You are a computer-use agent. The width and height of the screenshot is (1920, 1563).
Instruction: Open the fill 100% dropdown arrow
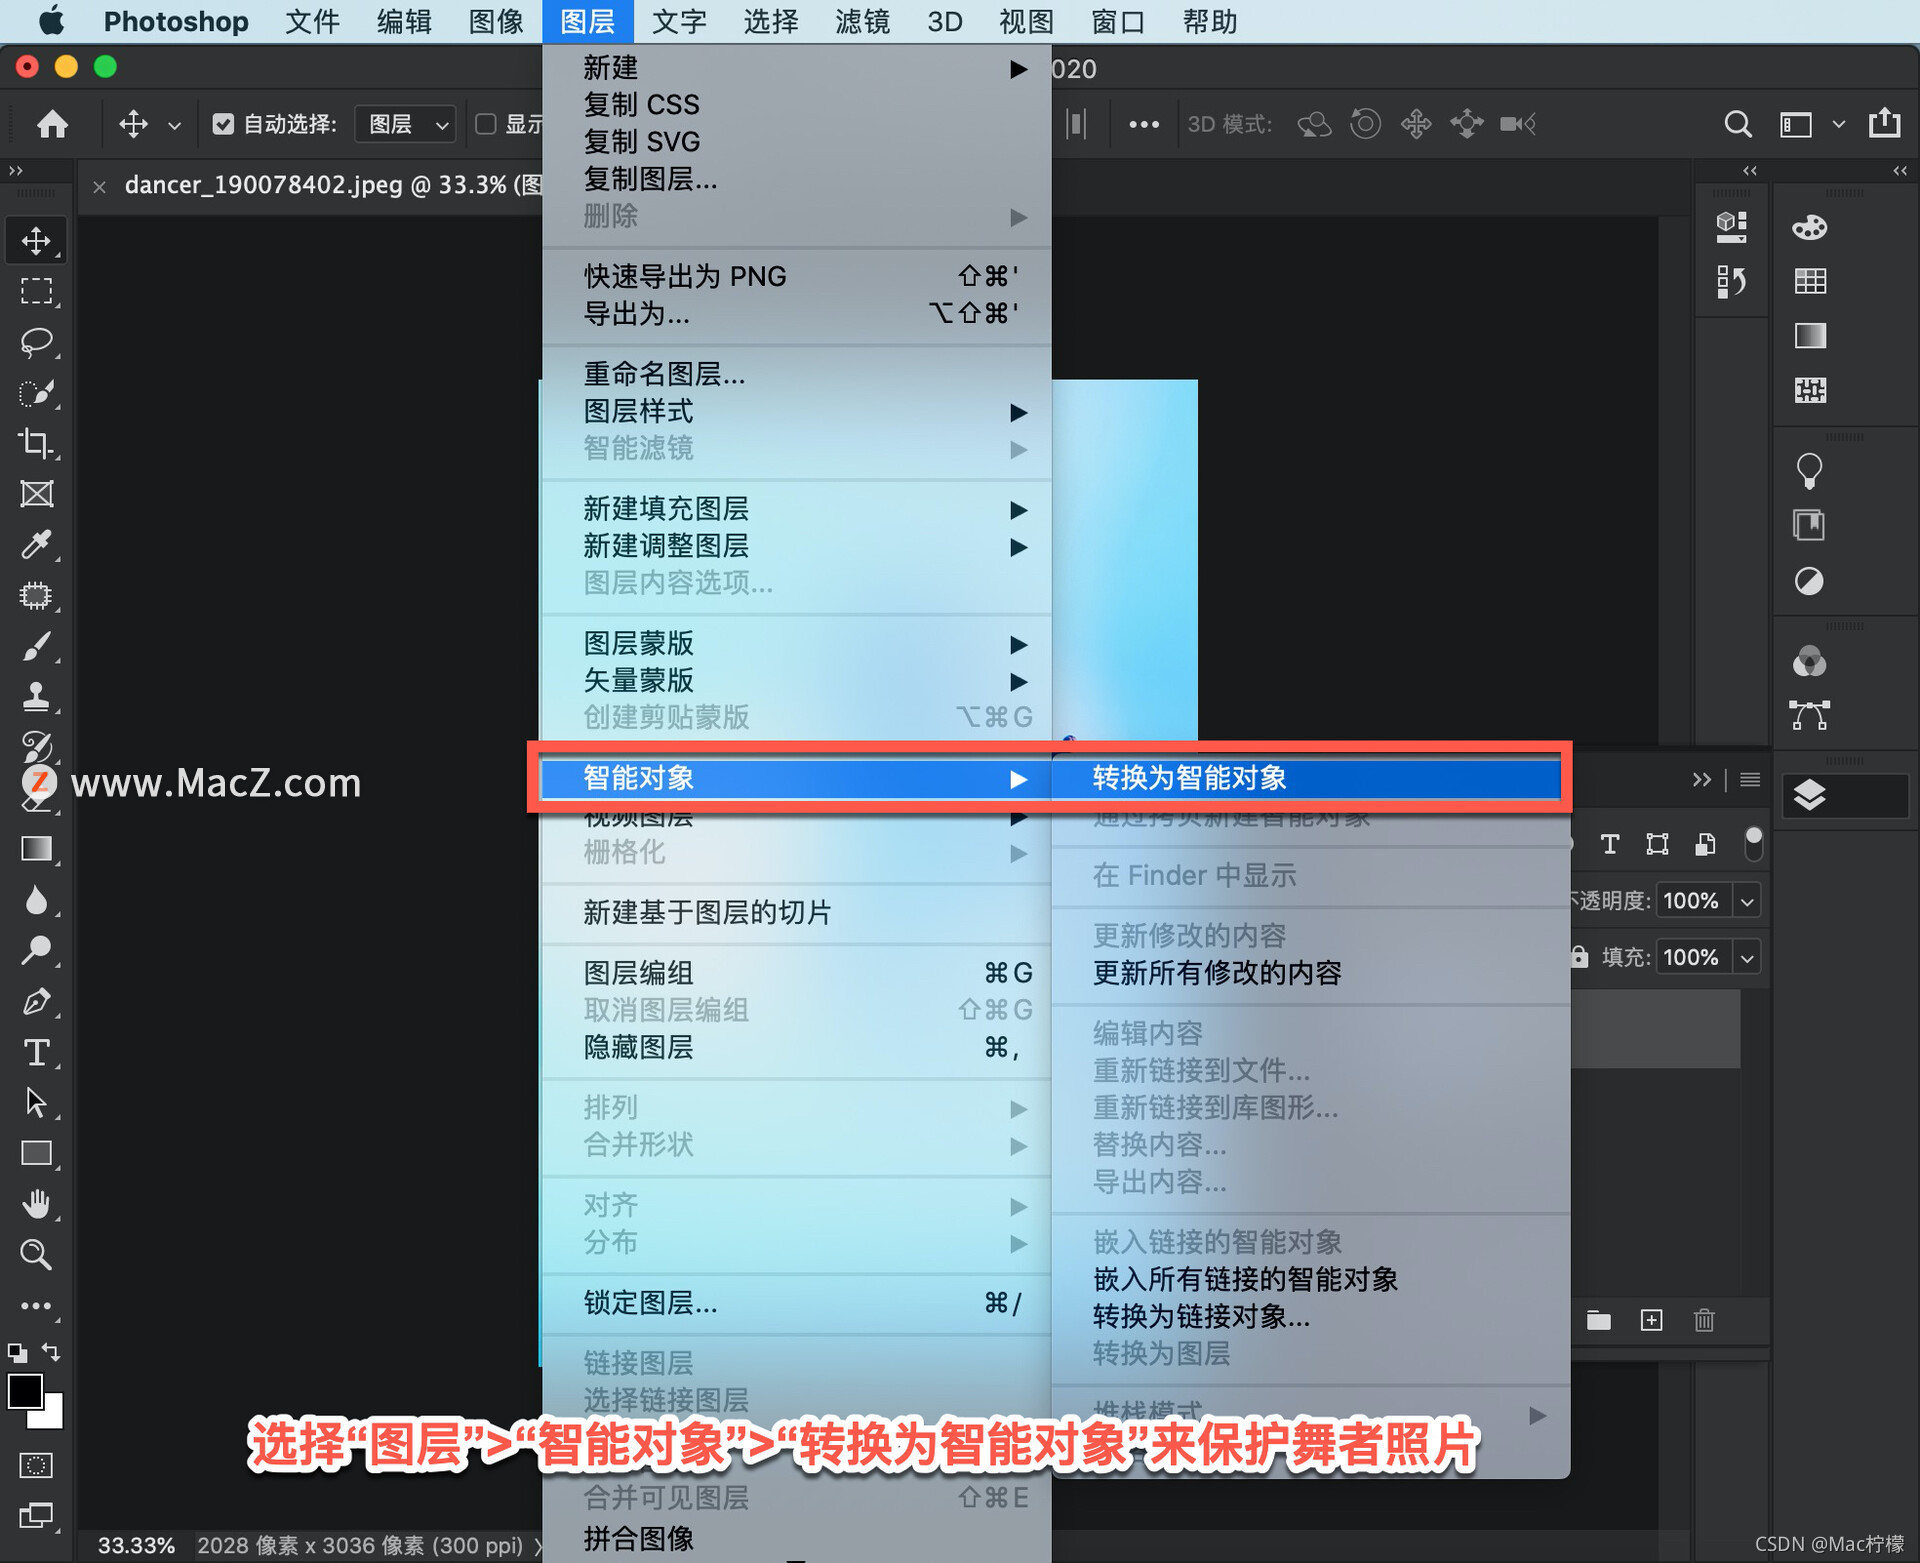(1747, 958)
